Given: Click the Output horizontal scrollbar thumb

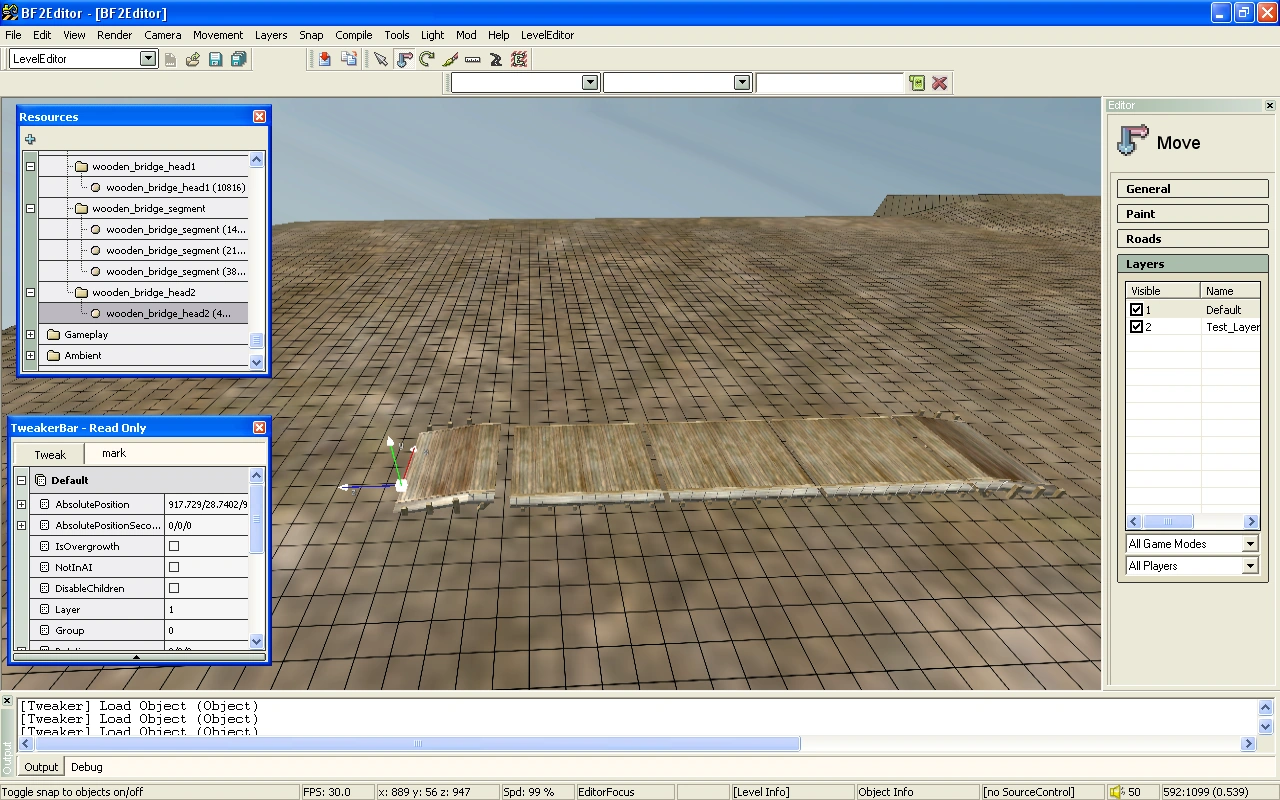Looking at the screenshot, I should click(418, 744).
